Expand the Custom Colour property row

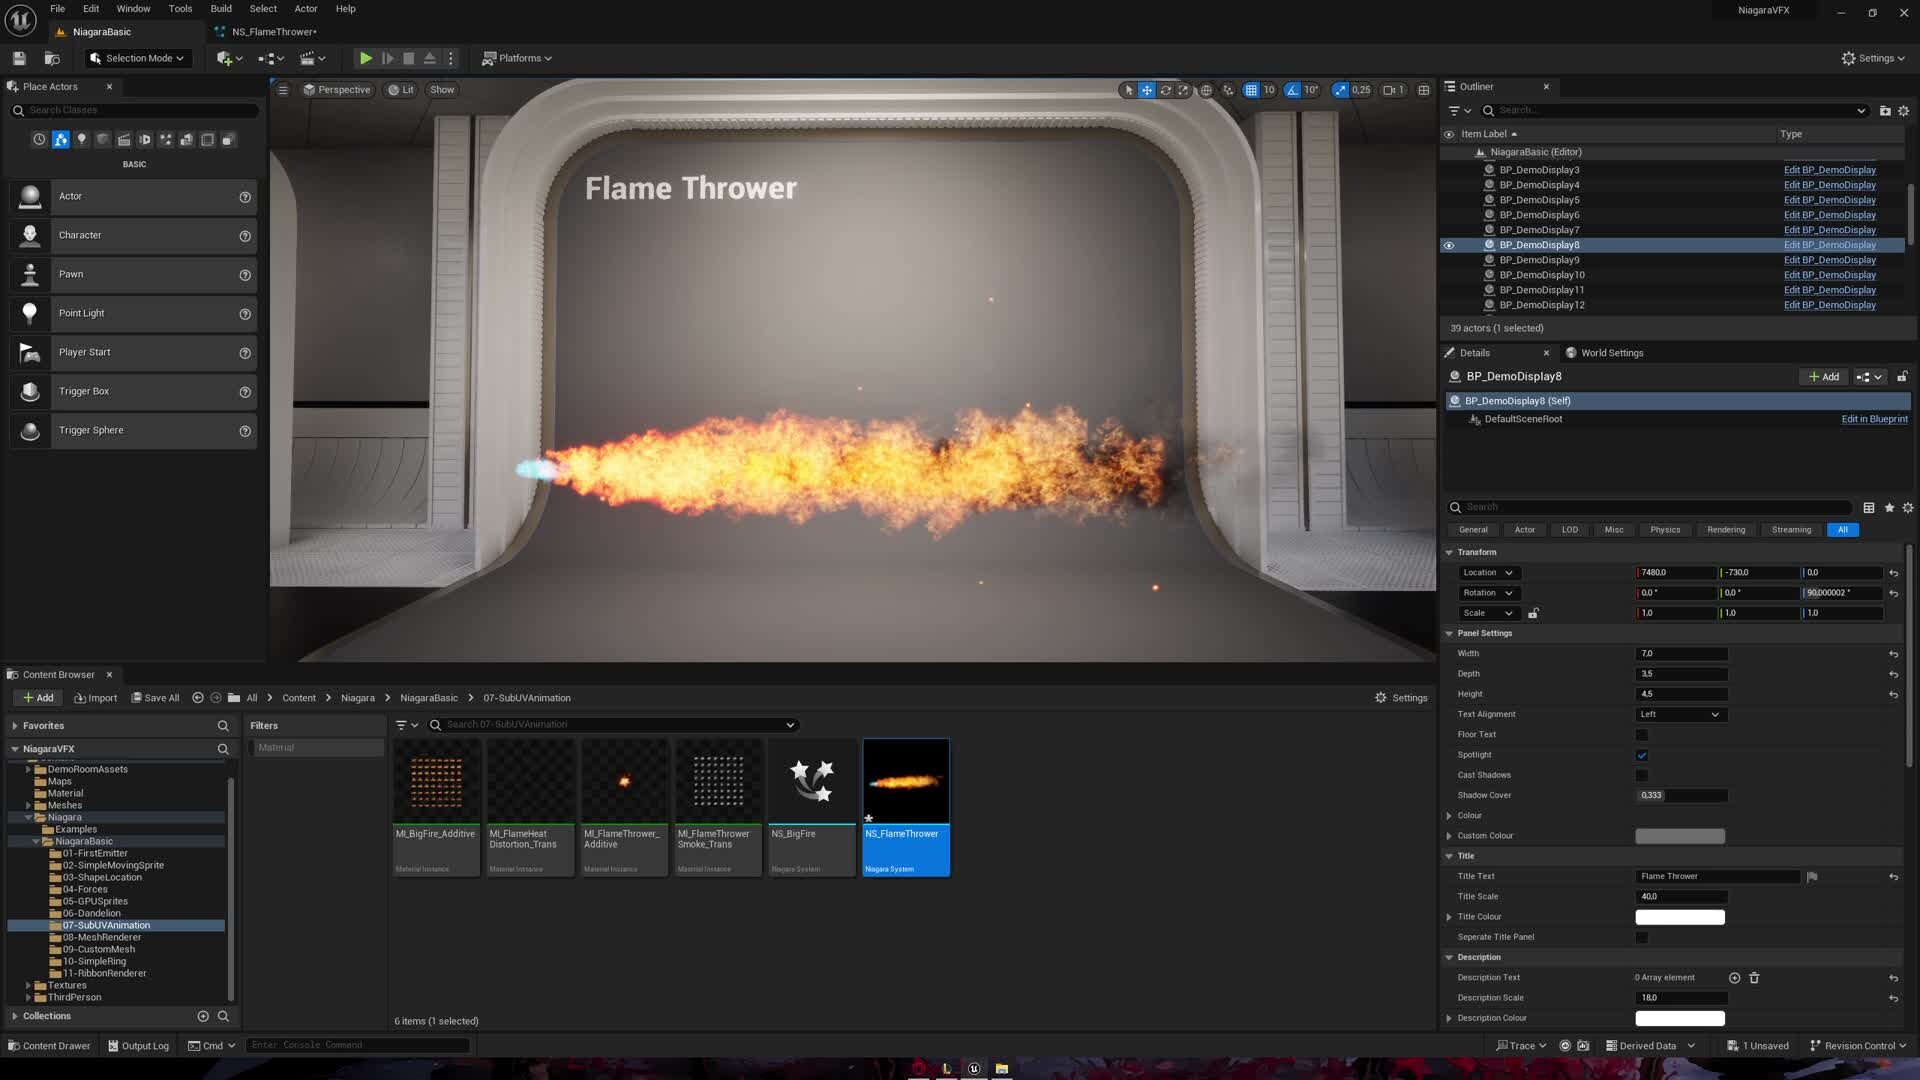tap(1450, 835)
